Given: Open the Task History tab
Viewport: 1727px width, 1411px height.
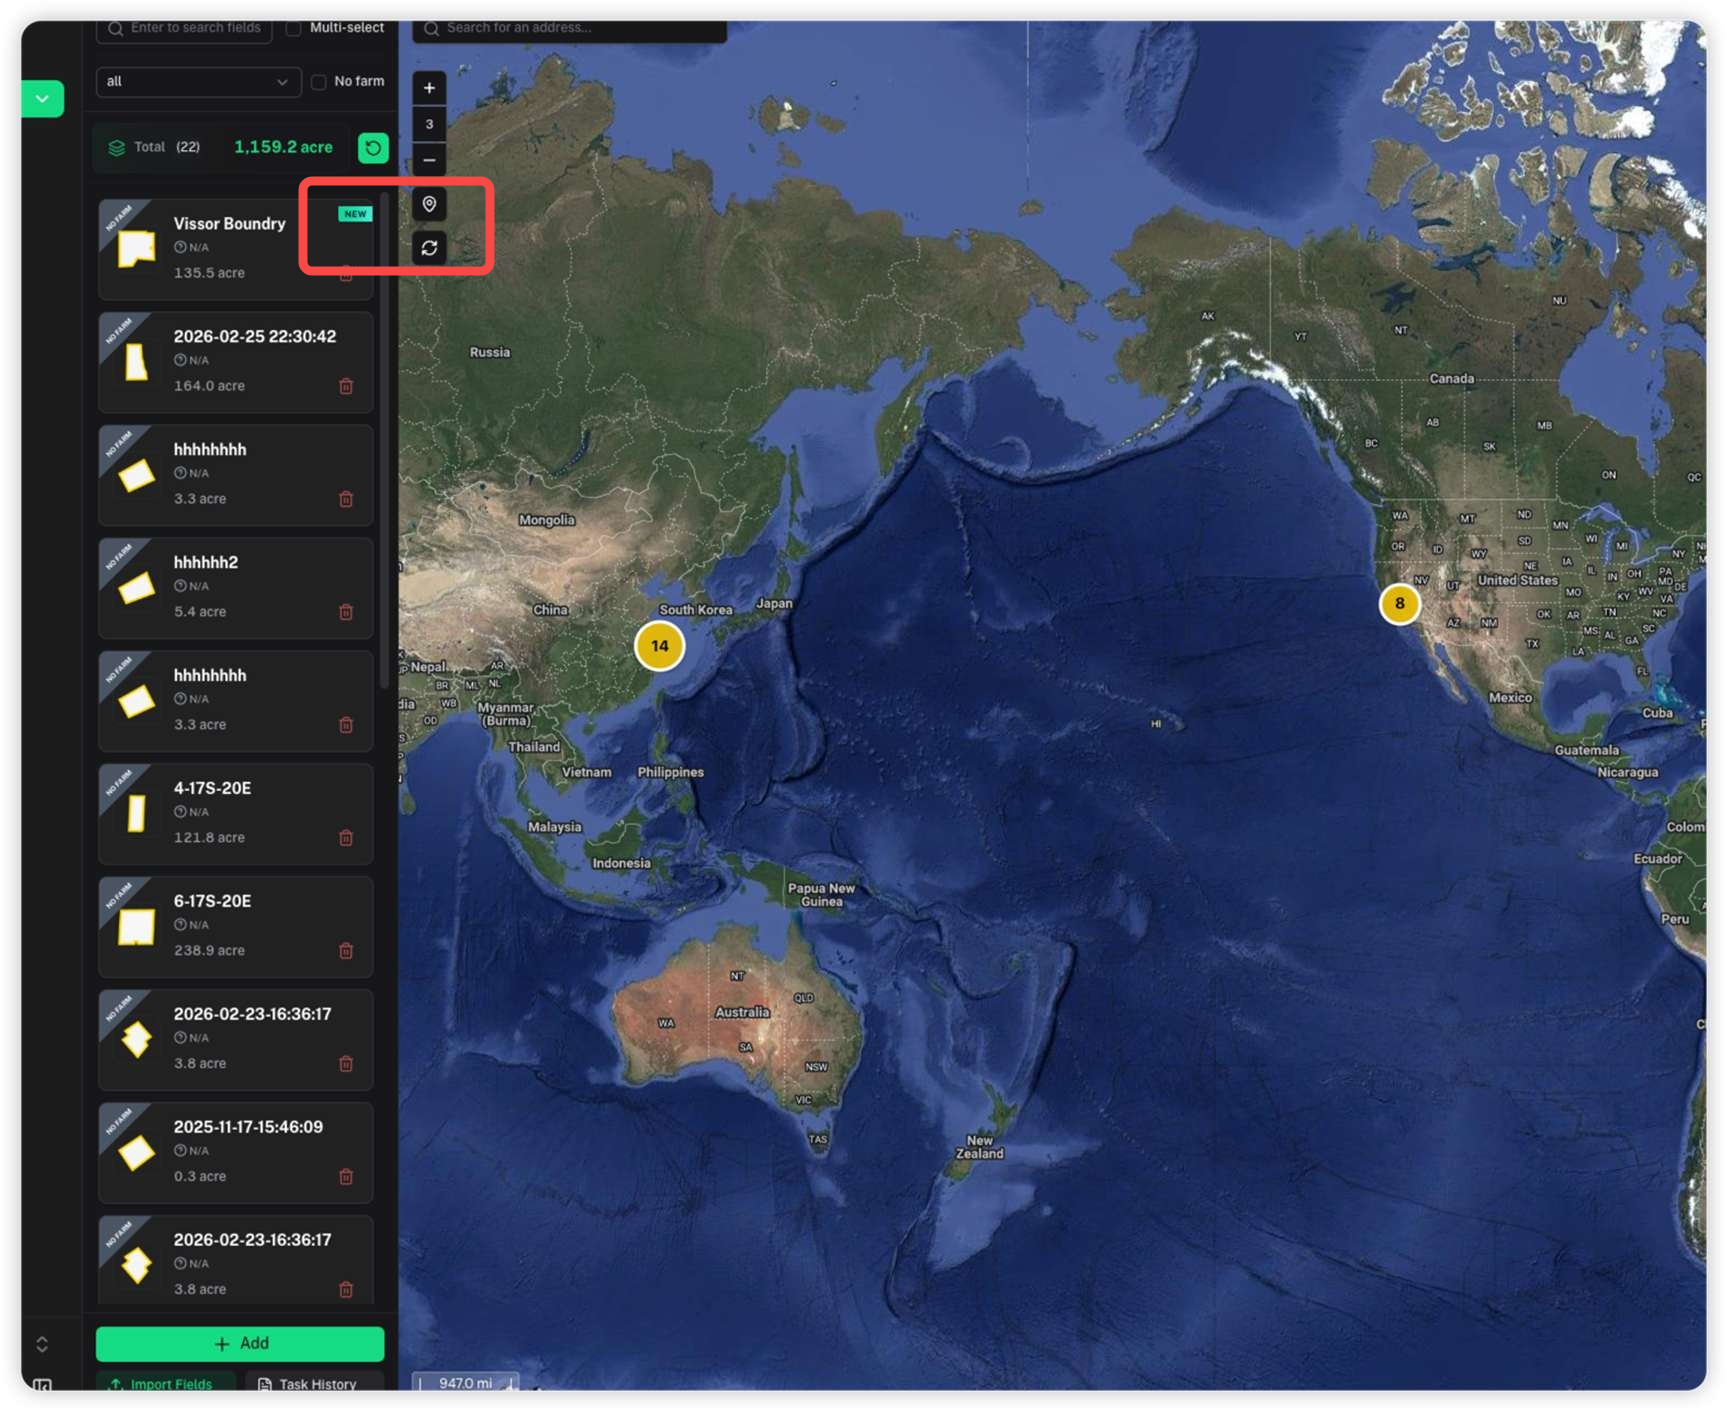Looking at the screenshot, I should click(308, 1383).
